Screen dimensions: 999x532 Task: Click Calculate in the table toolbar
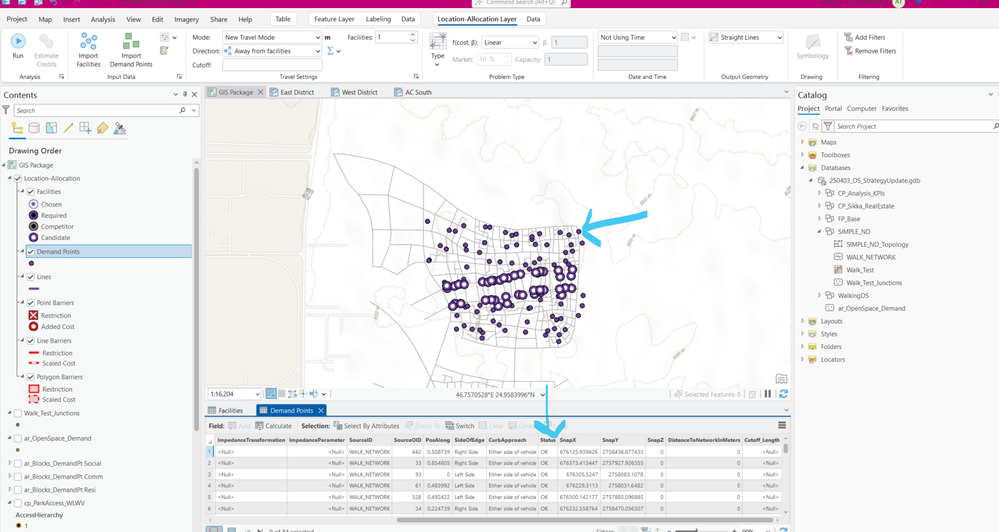tap(273, 426)
